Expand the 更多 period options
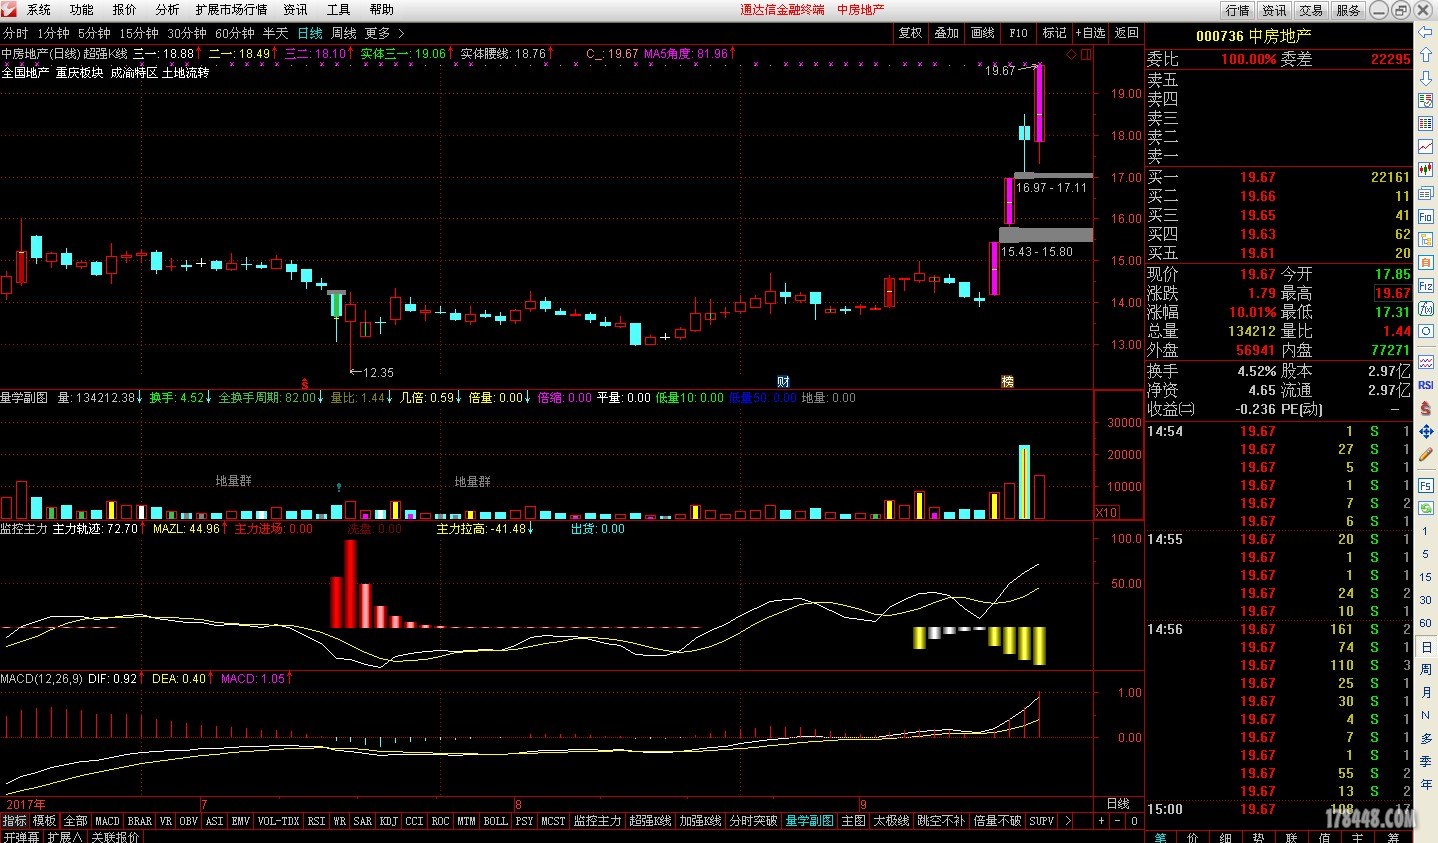This screenshot has height=843, width=1438. pyautogui.click(x=385, y=34)
